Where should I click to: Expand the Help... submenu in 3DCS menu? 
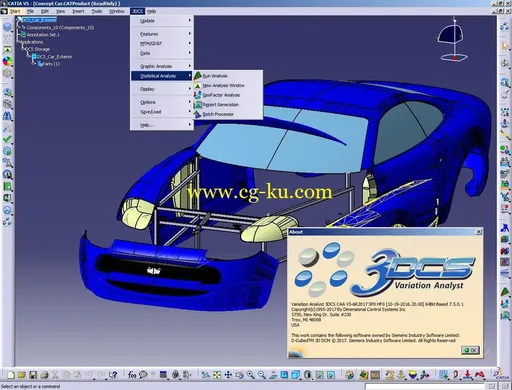coord(162,125)
